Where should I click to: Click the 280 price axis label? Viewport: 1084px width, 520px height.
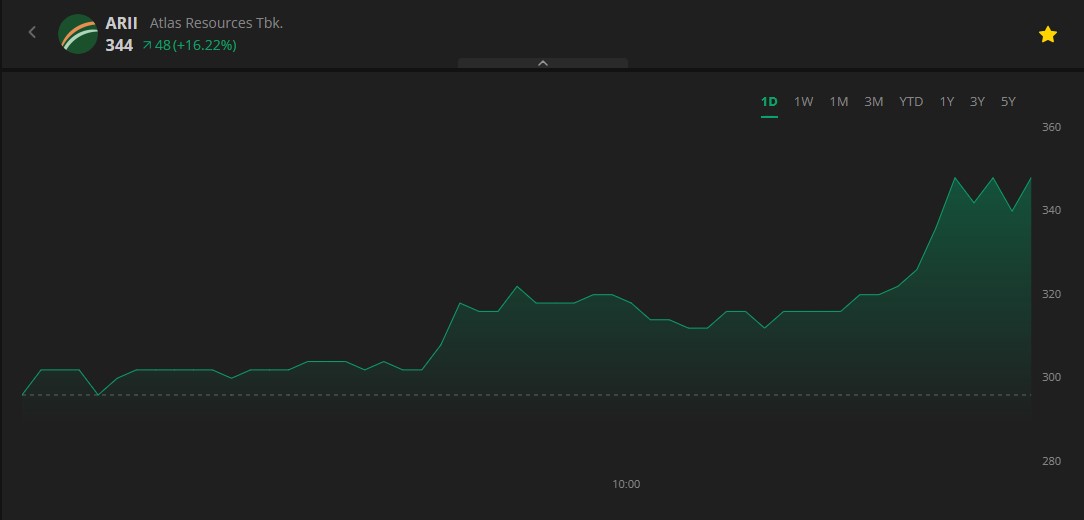[1051, 461]
